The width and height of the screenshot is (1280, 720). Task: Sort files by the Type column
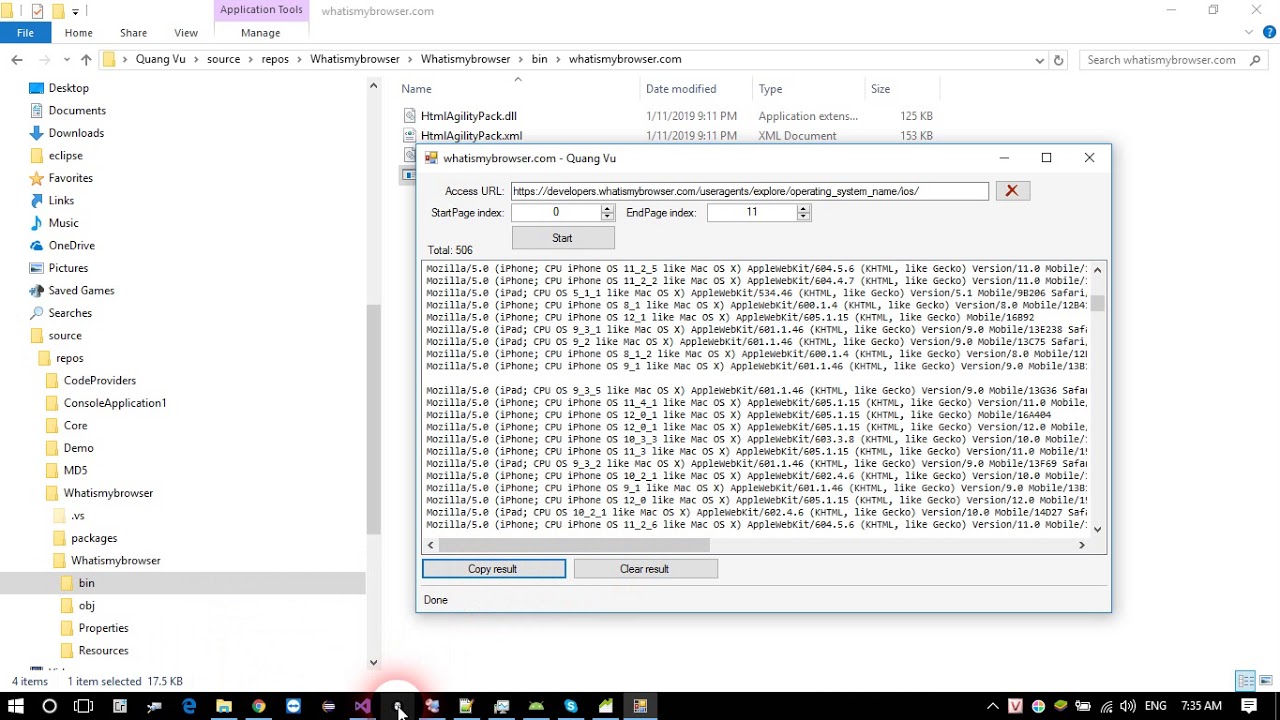(808, 89)
